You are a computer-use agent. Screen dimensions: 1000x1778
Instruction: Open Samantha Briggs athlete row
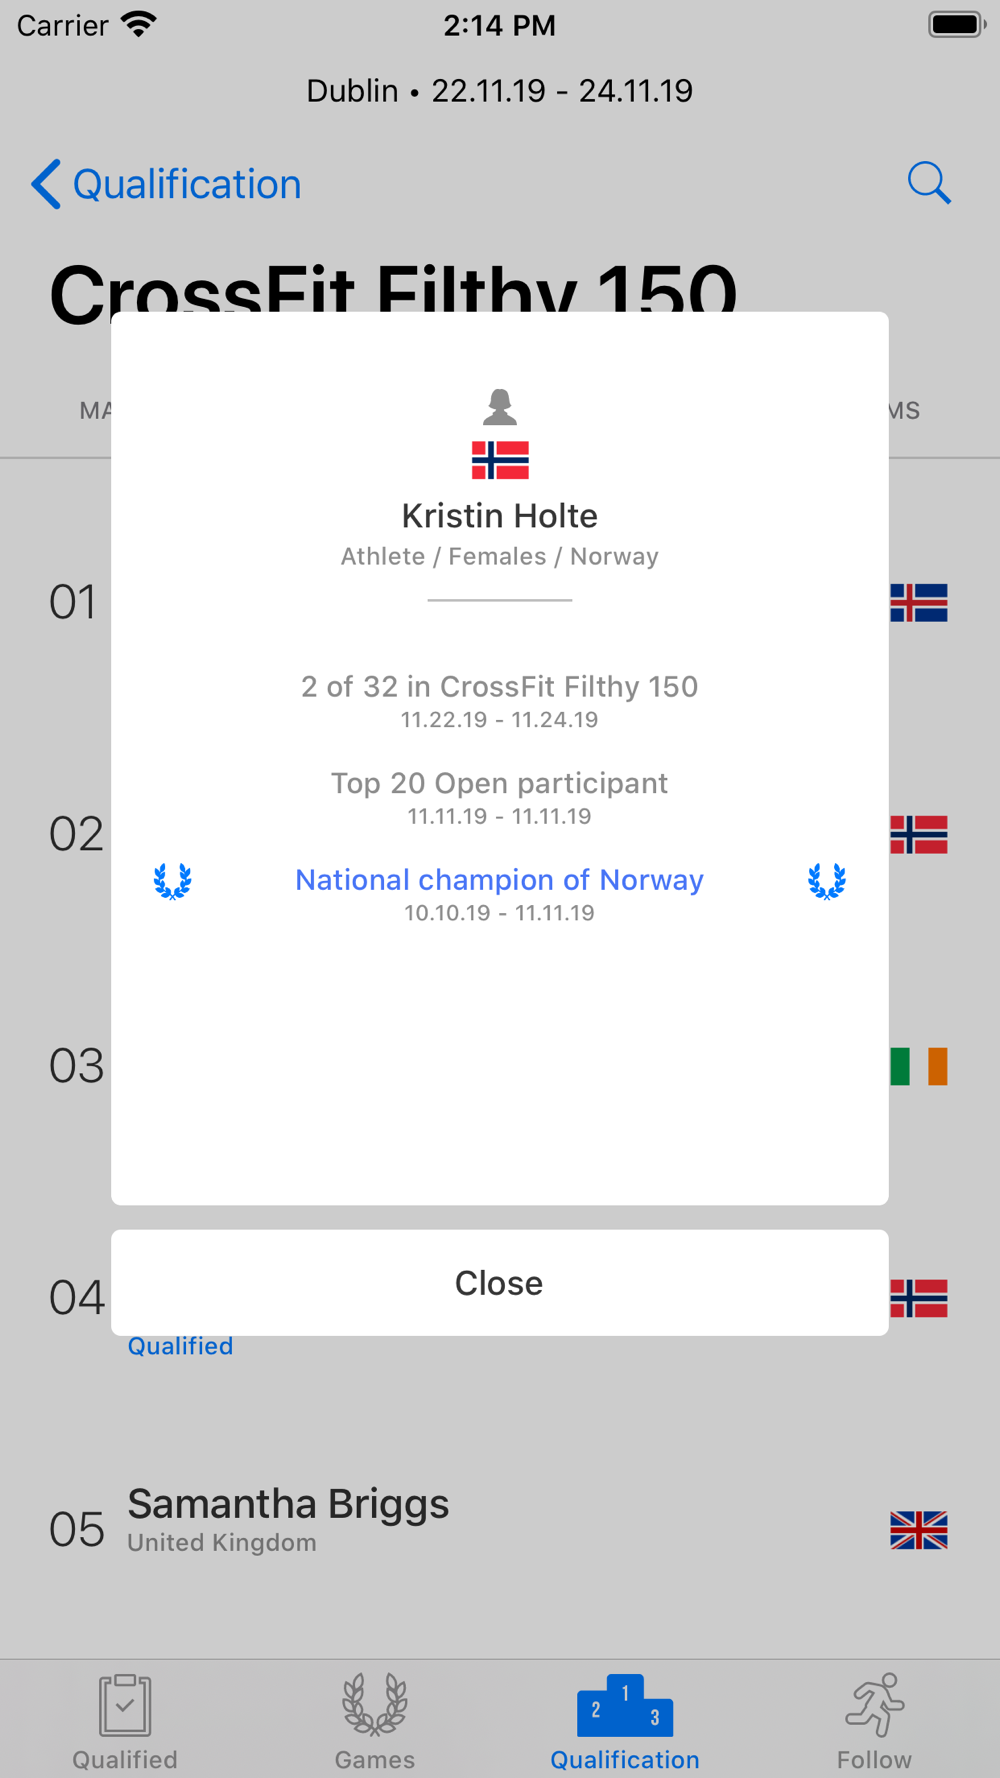(500, 1528)
